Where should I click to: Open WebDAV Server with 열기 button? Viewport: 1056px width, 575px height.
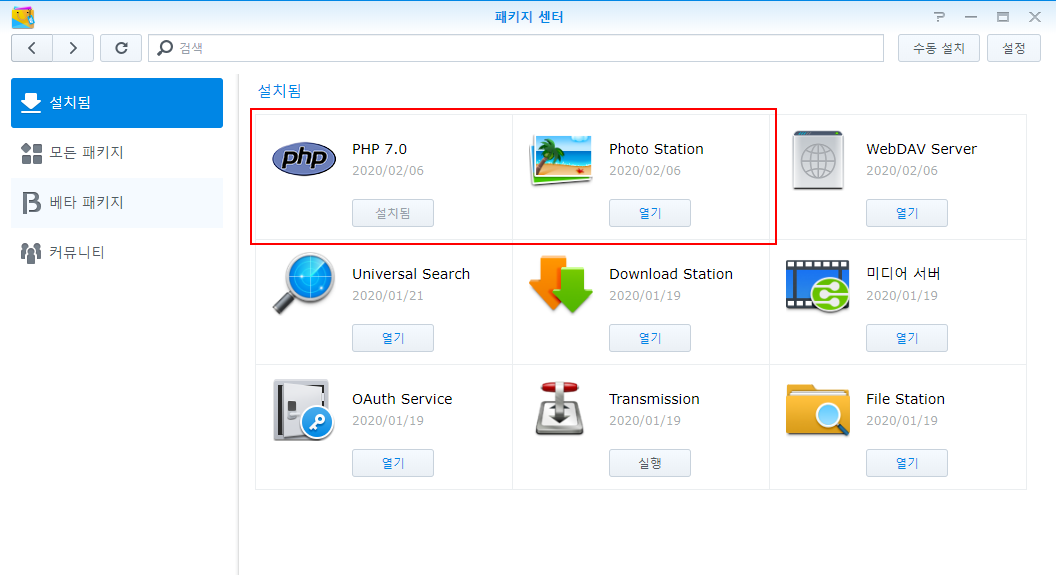point(906,213)
